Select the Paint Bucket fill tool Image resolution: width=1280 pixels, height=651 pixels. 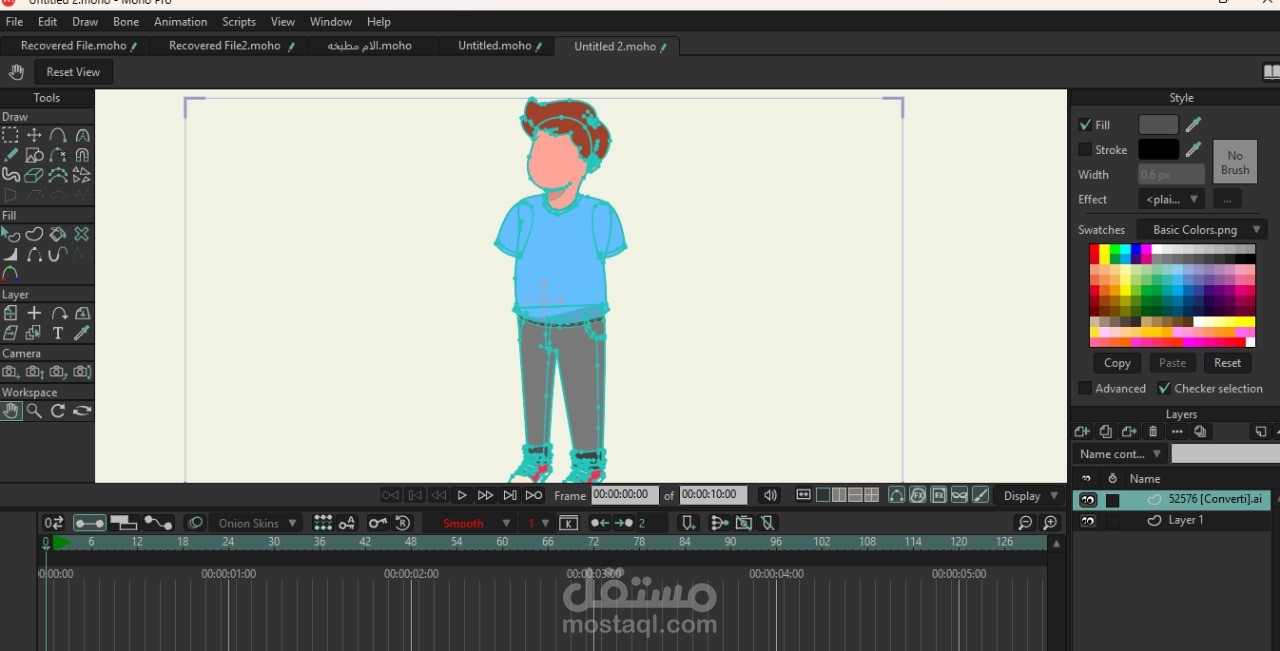[x=58, y=234]
